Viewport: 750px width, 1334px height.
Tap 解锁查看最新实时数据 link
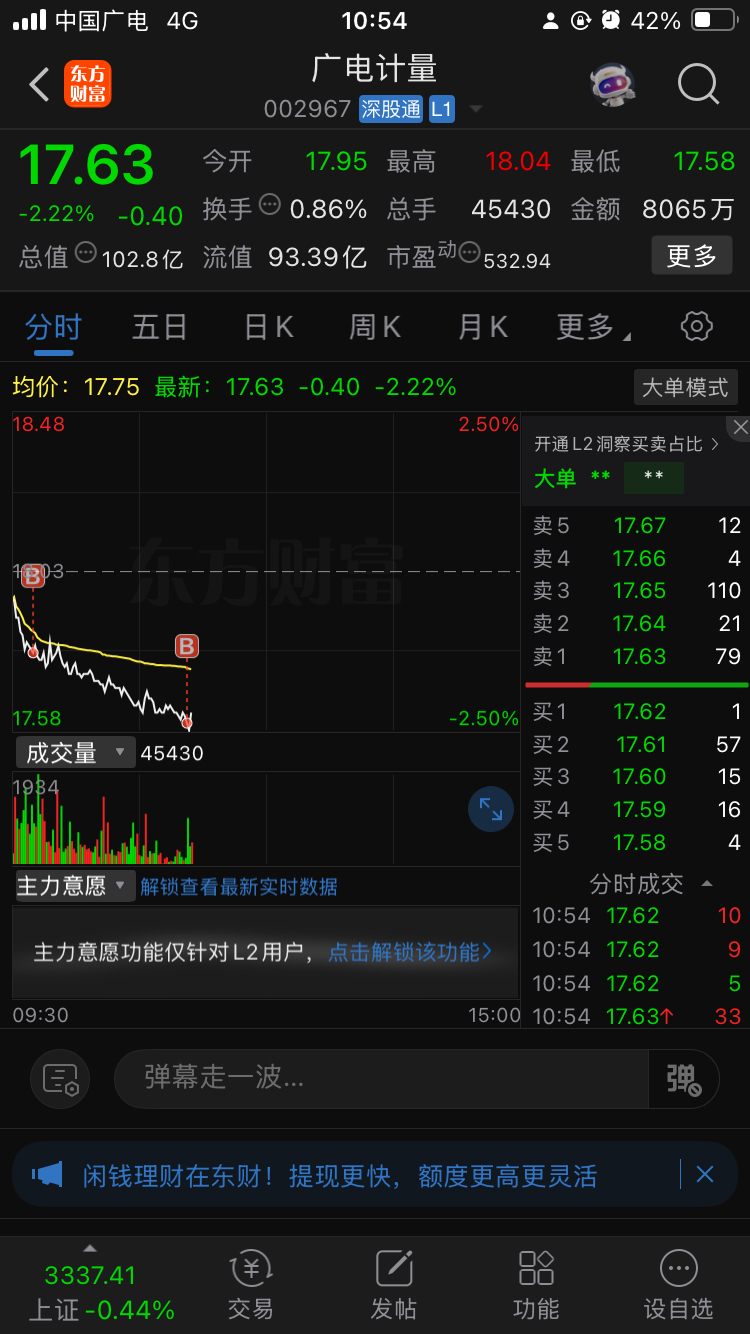239,887
